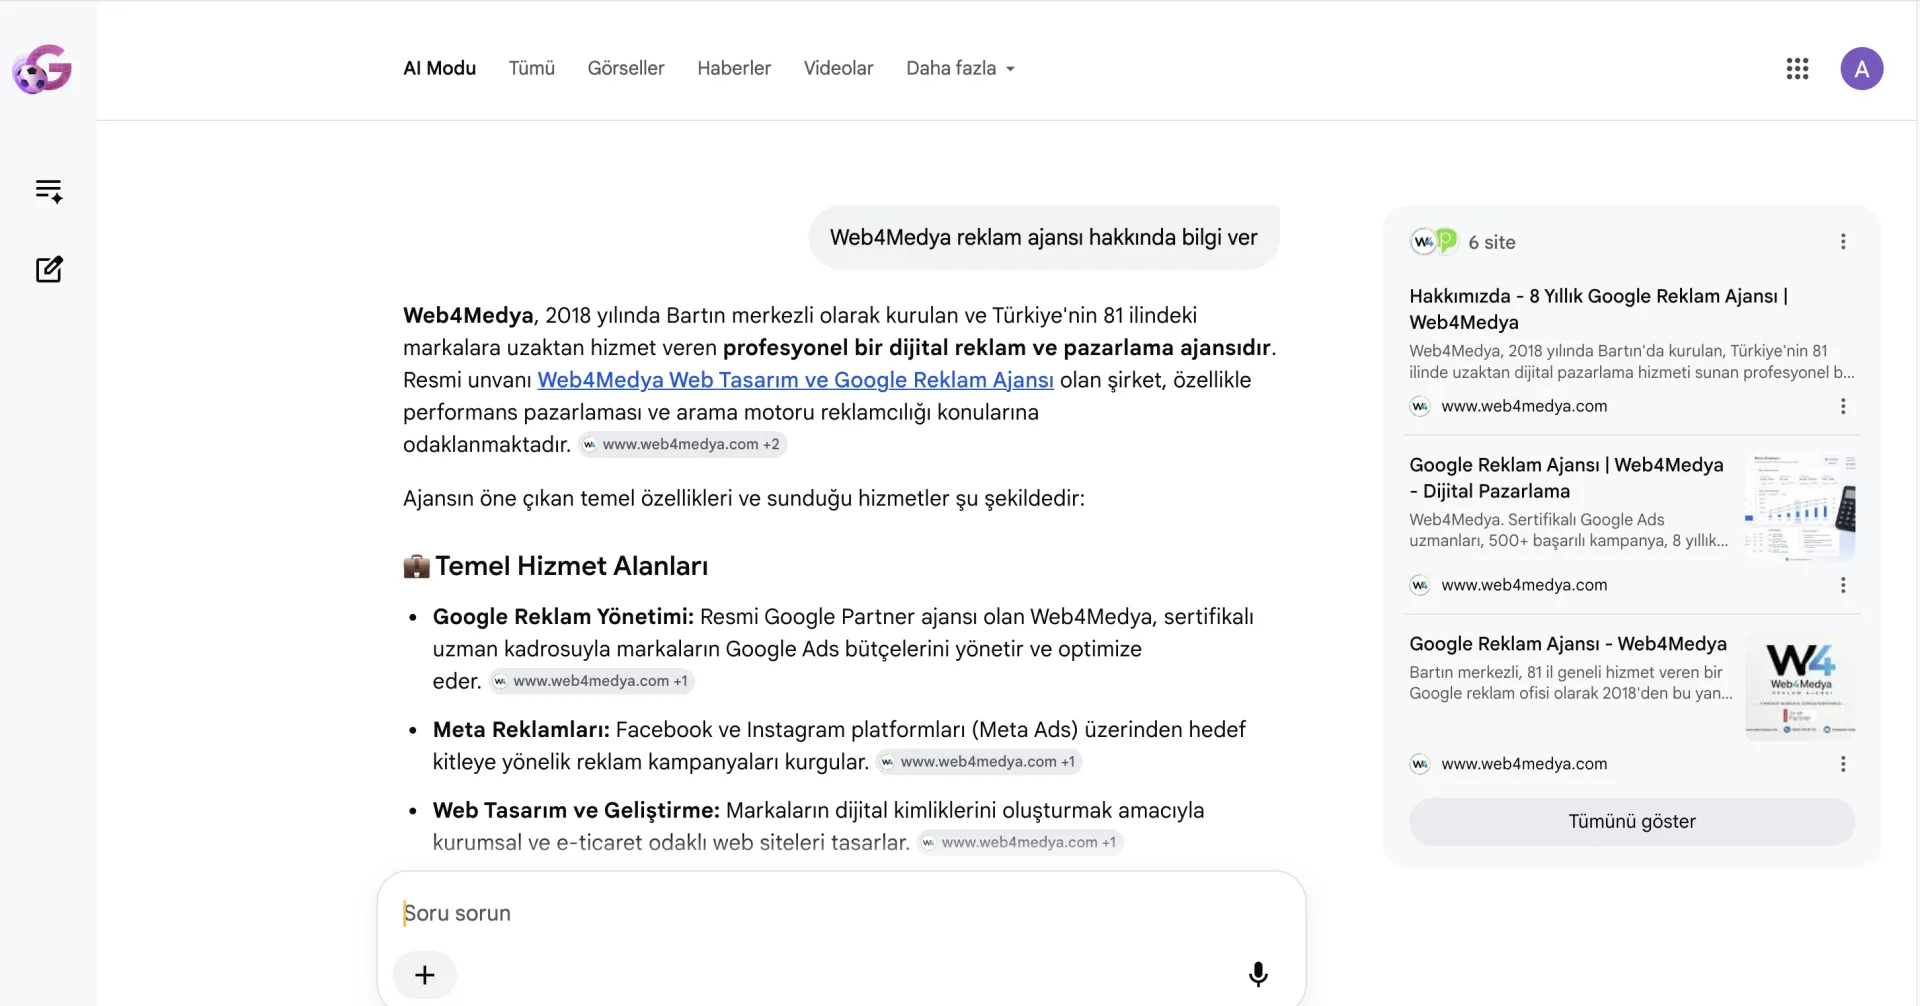Click the bold 'Google Reklam Yönetimi:' text

tap(563, 617)
